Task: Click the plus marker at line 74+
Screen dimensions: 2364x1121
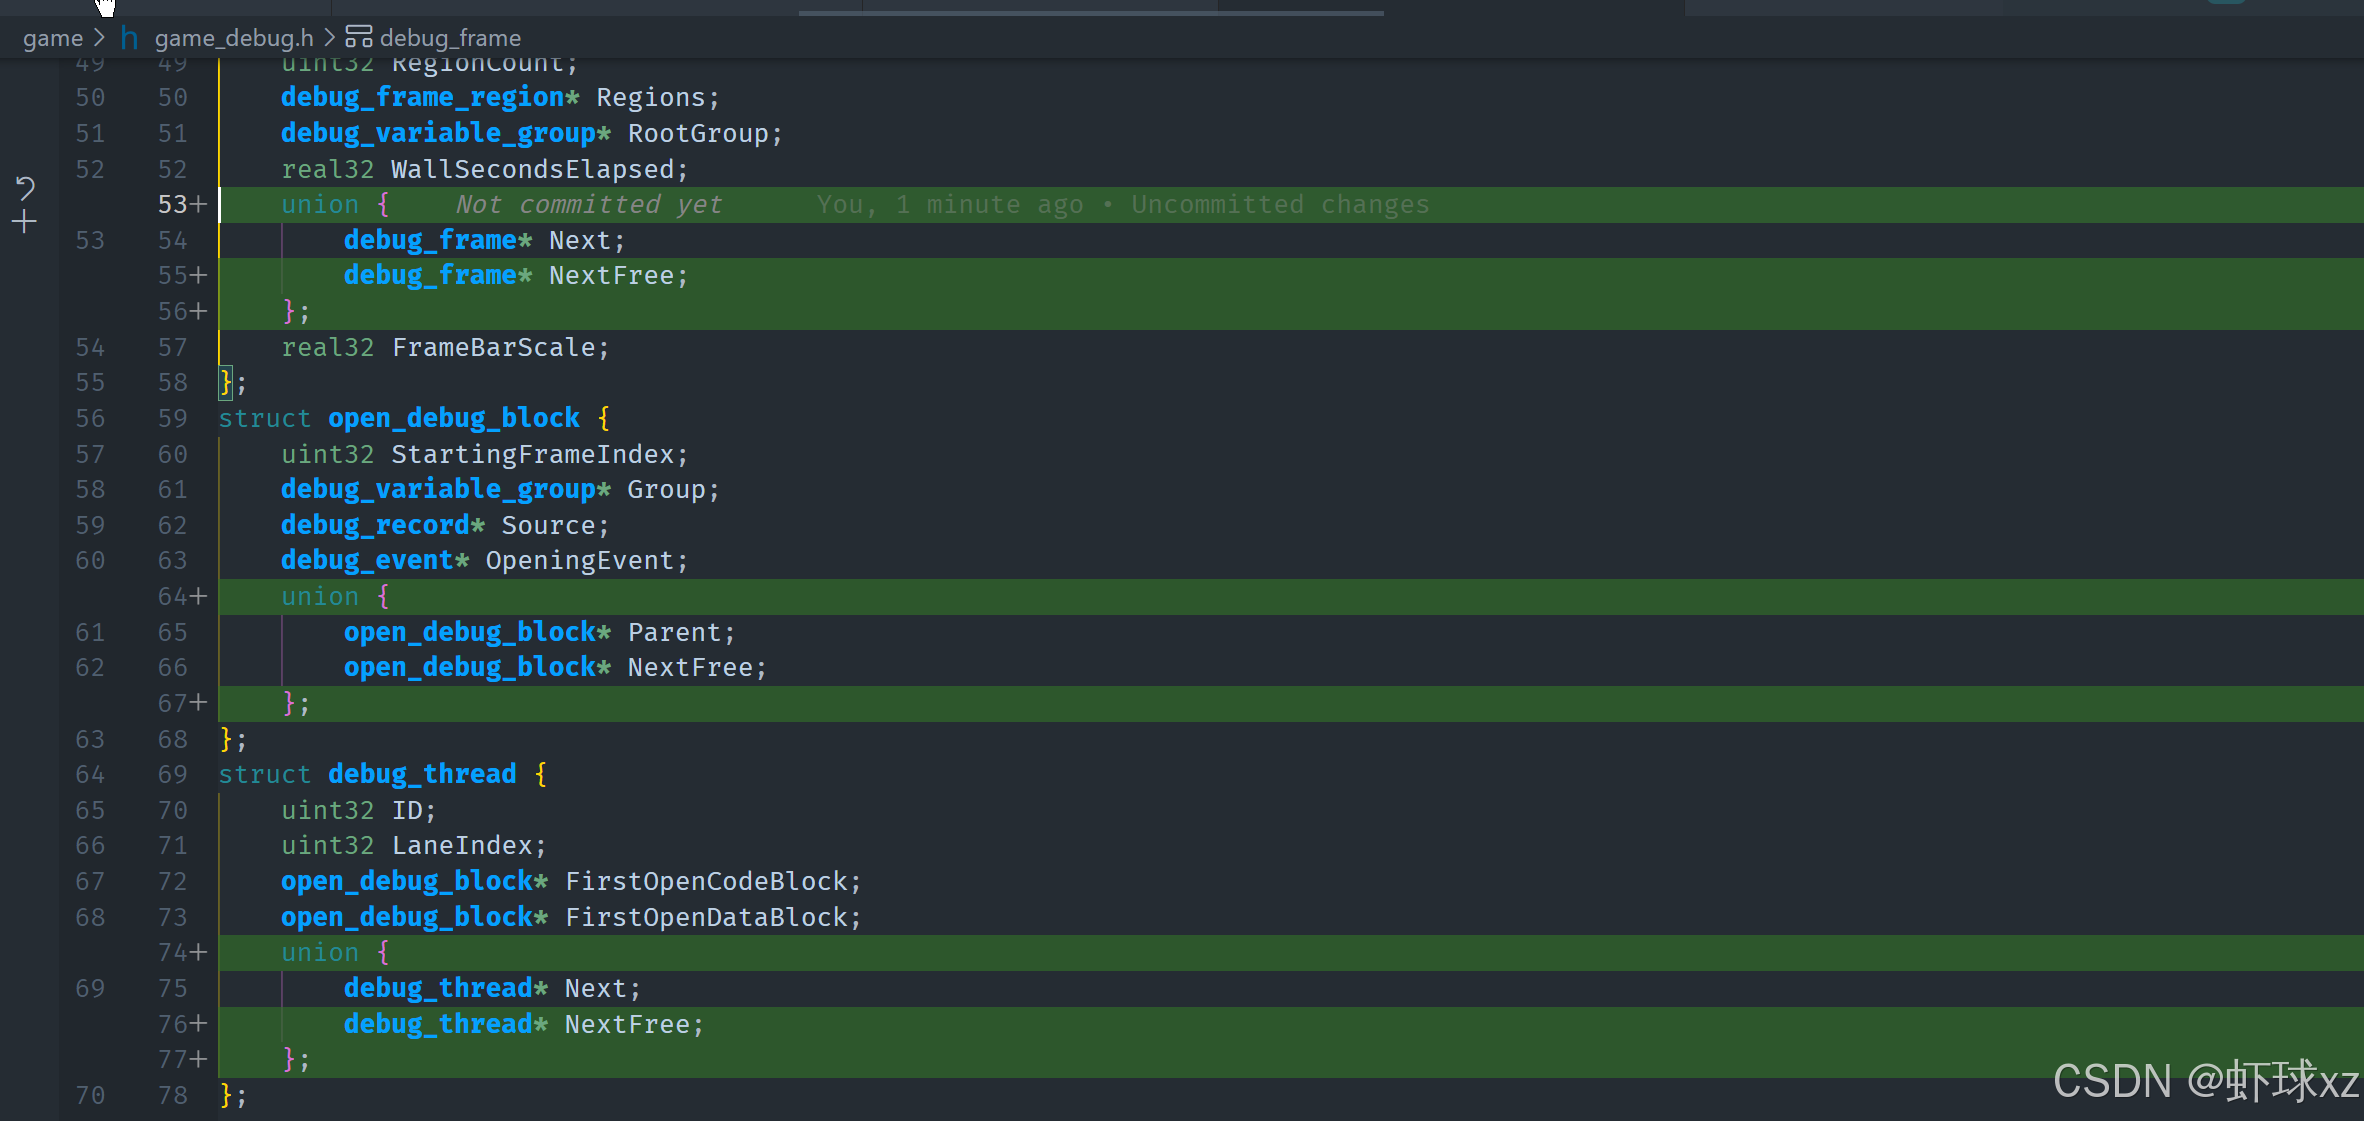Action: pos(199,952)
